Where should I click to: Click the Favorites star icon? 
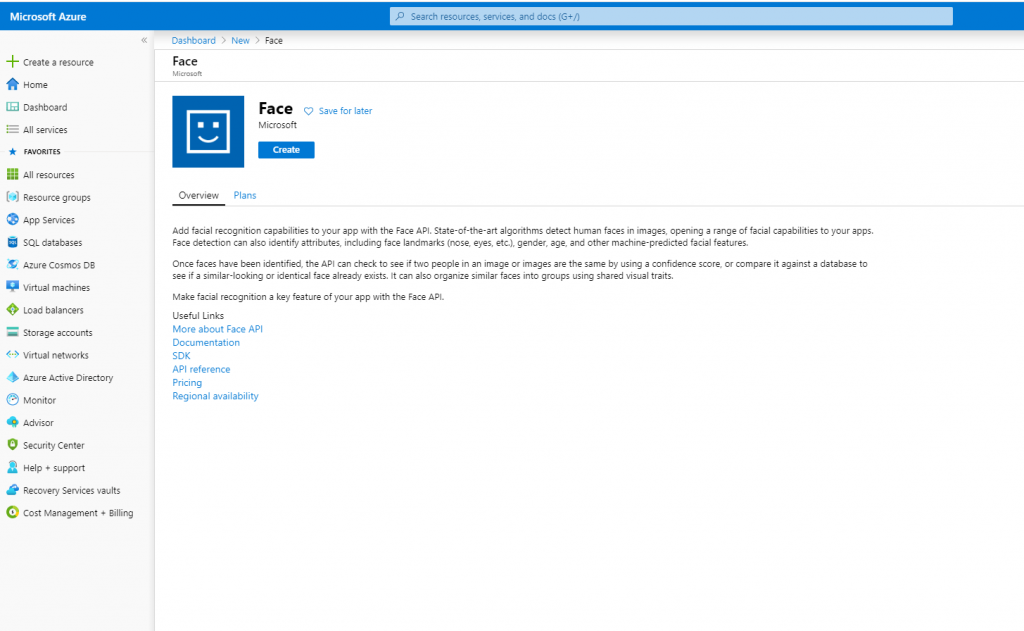point(12,152)
